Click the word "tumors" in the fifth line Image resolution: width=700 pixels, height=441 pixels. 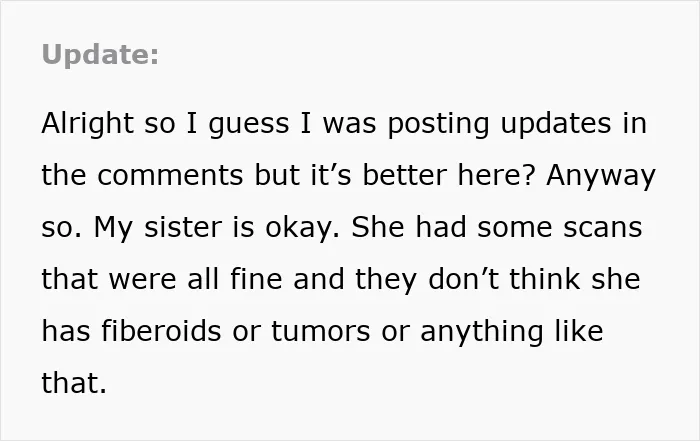pyautogui.click(x=321, y=332)
